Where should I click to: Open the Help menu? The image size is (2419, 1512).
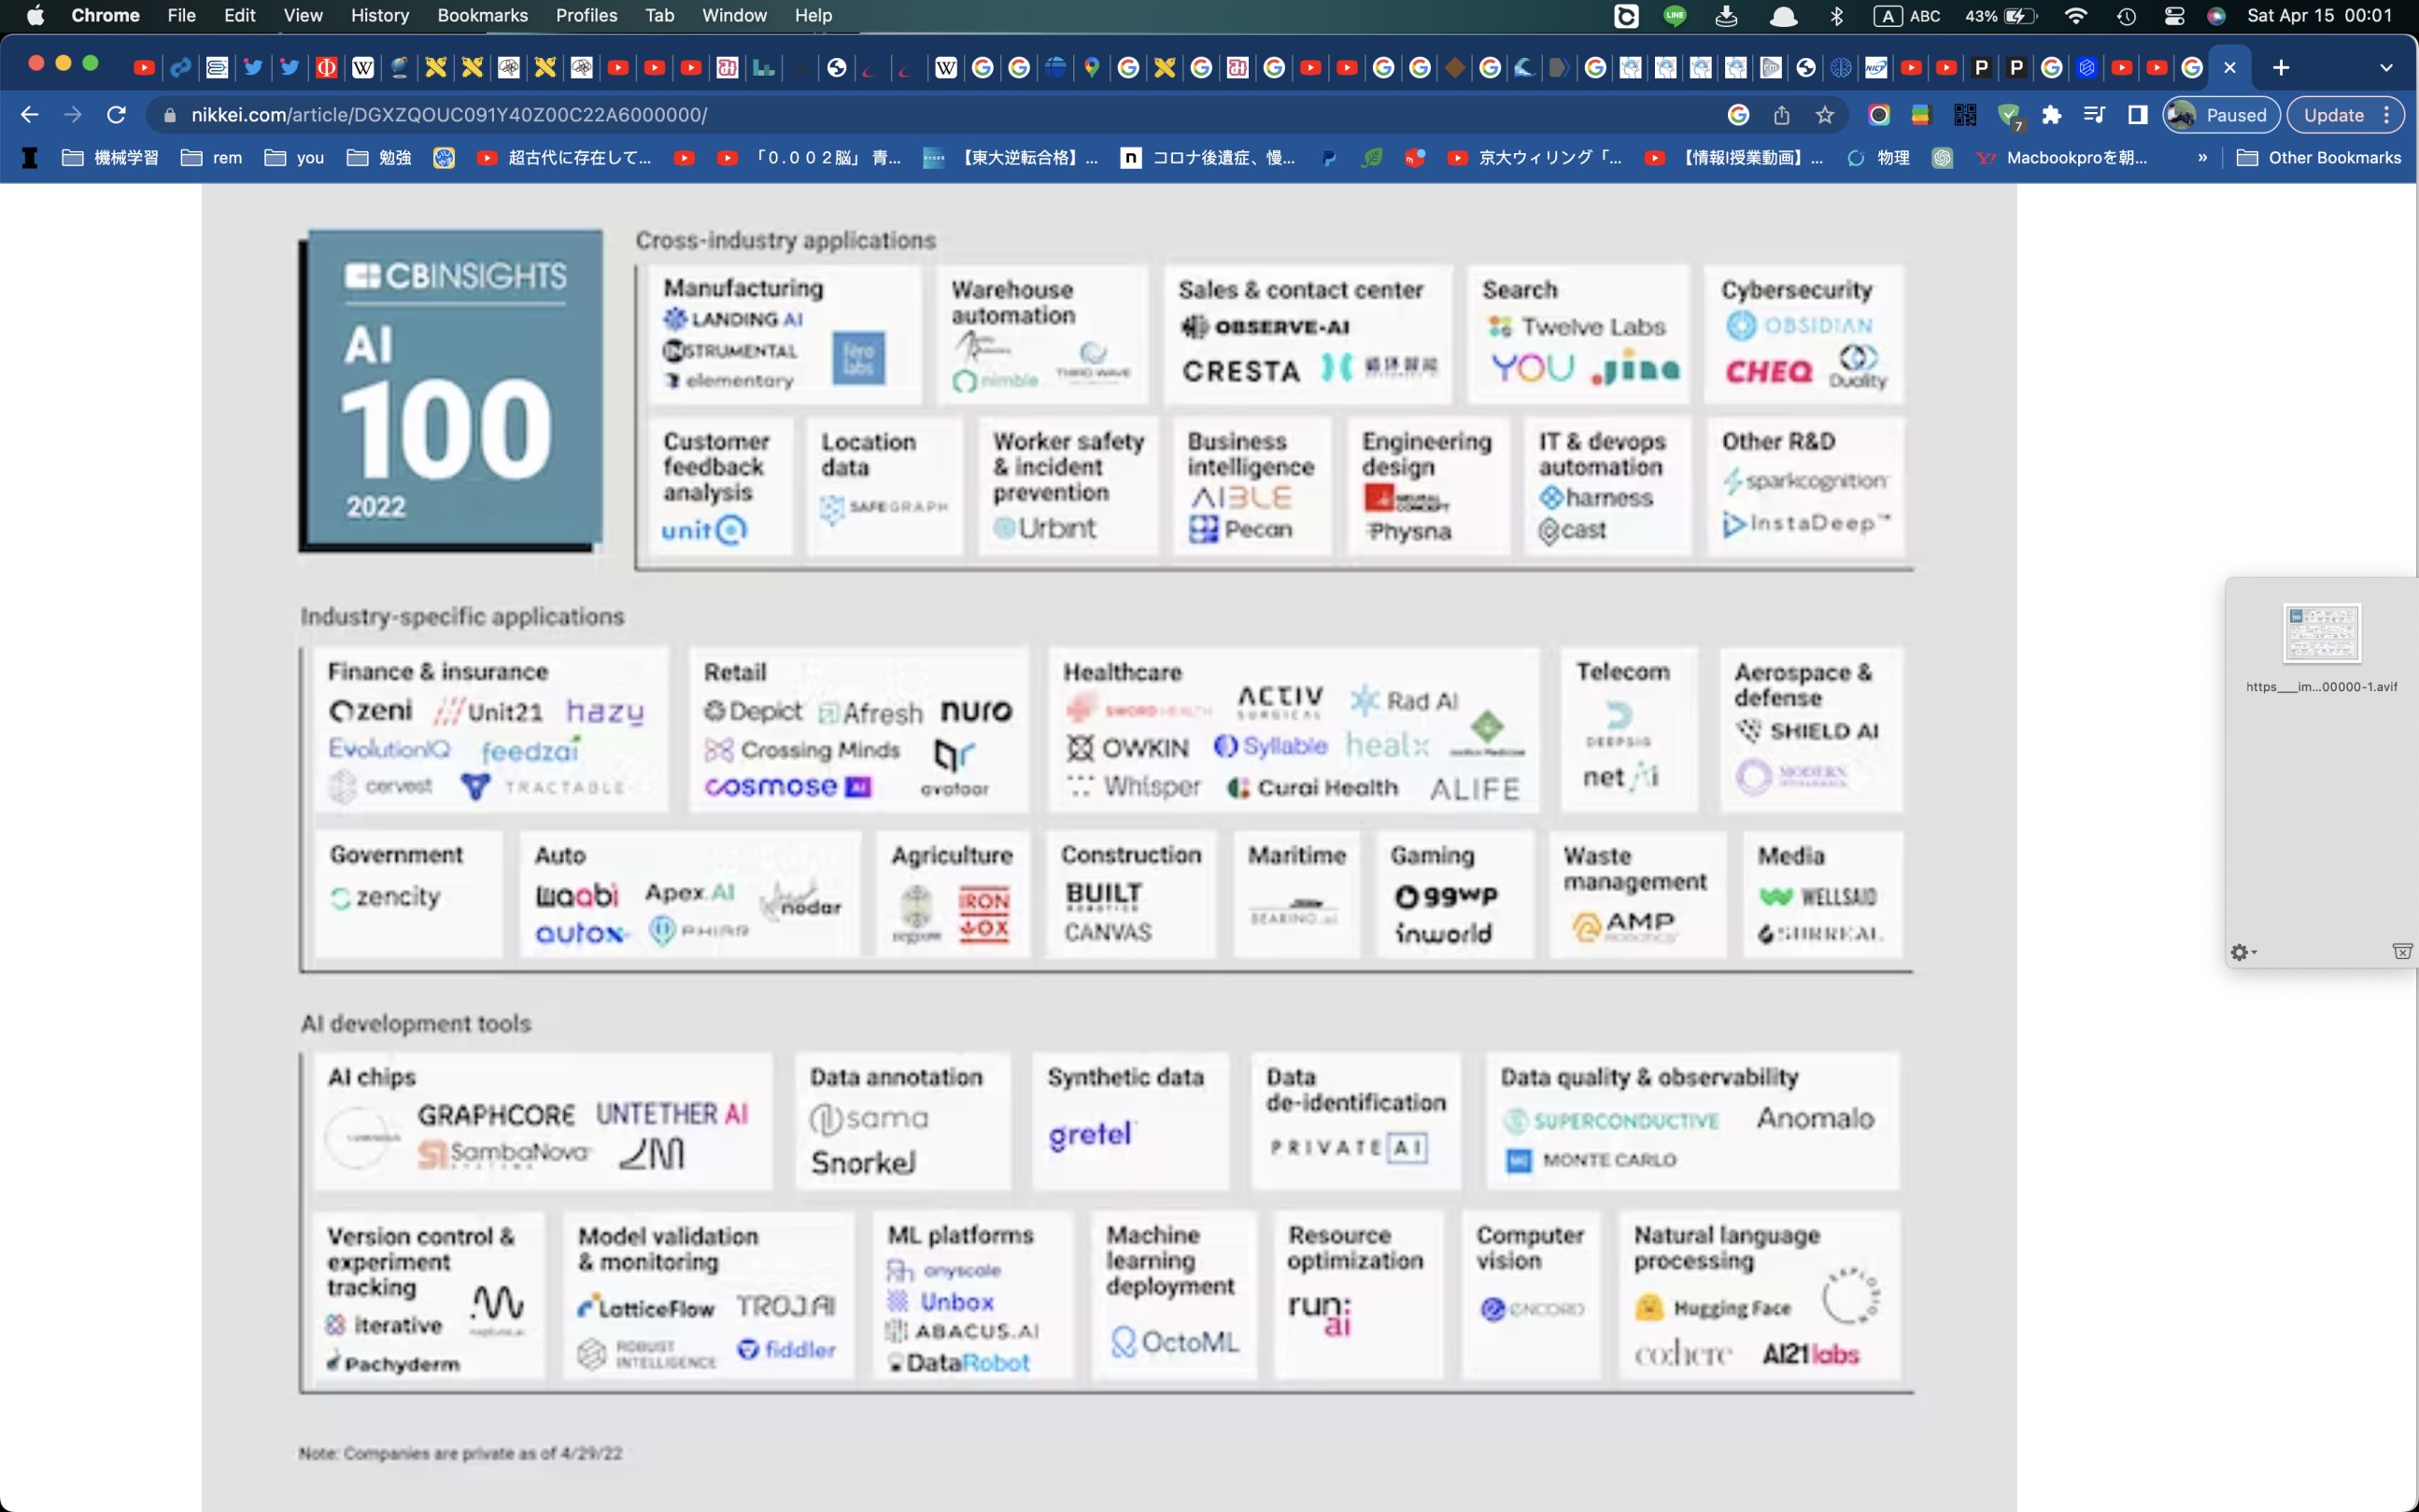pyautogui.click(x=813, y=15)
